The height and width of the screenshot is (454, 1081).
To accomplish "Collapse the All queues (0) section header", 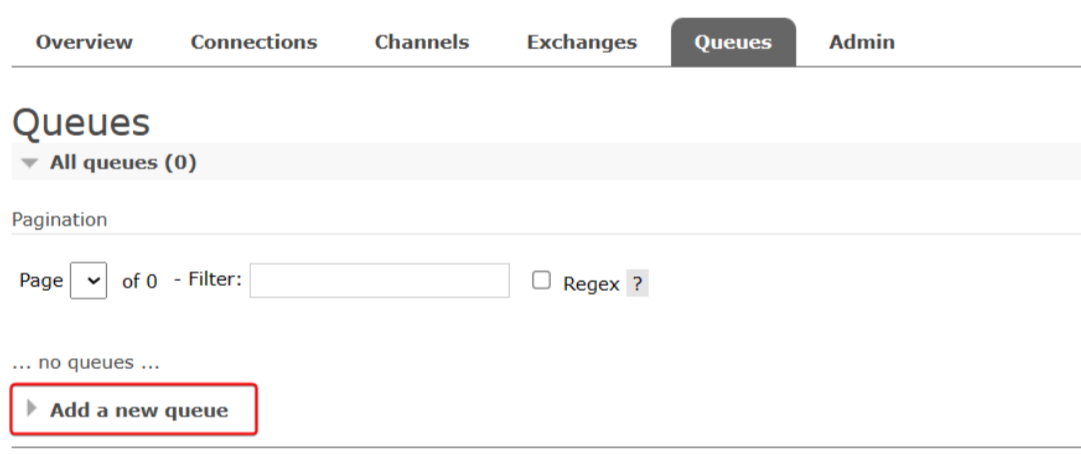I will click(x=123, y=162).
